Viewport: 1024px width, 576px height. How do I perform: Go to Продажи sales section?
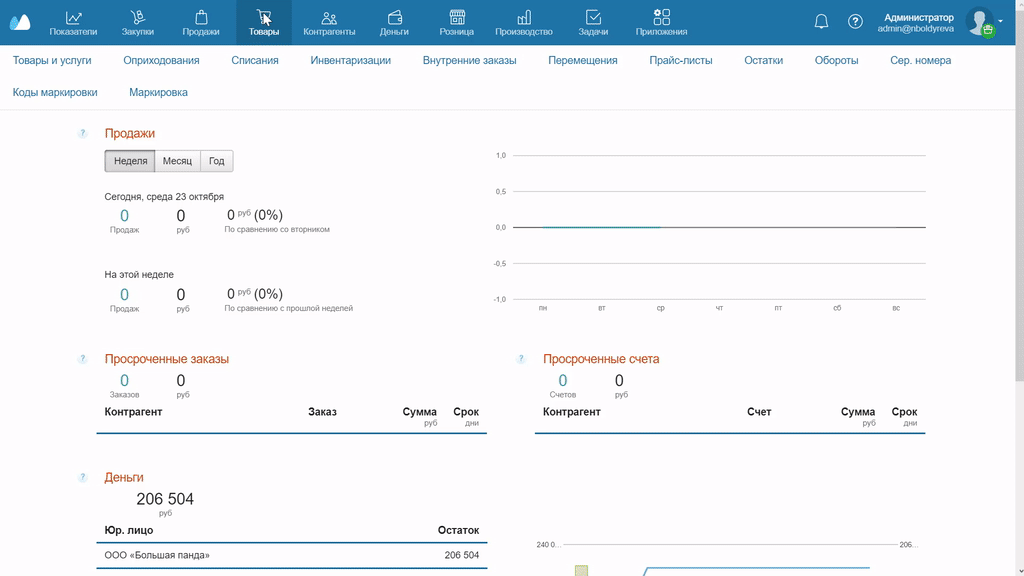[201, 22]
